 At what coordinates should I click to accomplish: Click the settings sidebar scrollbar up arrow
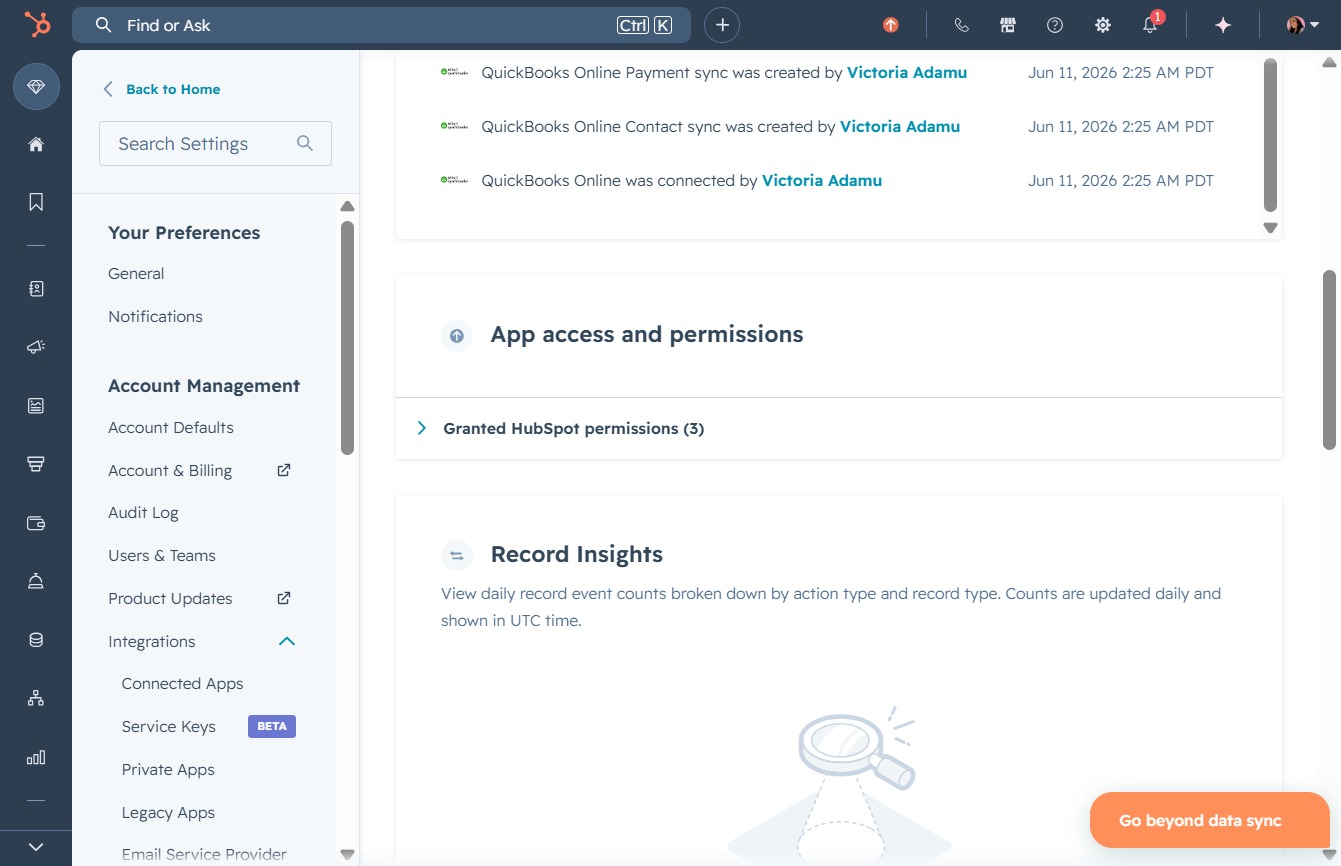[x=347, y=206]
